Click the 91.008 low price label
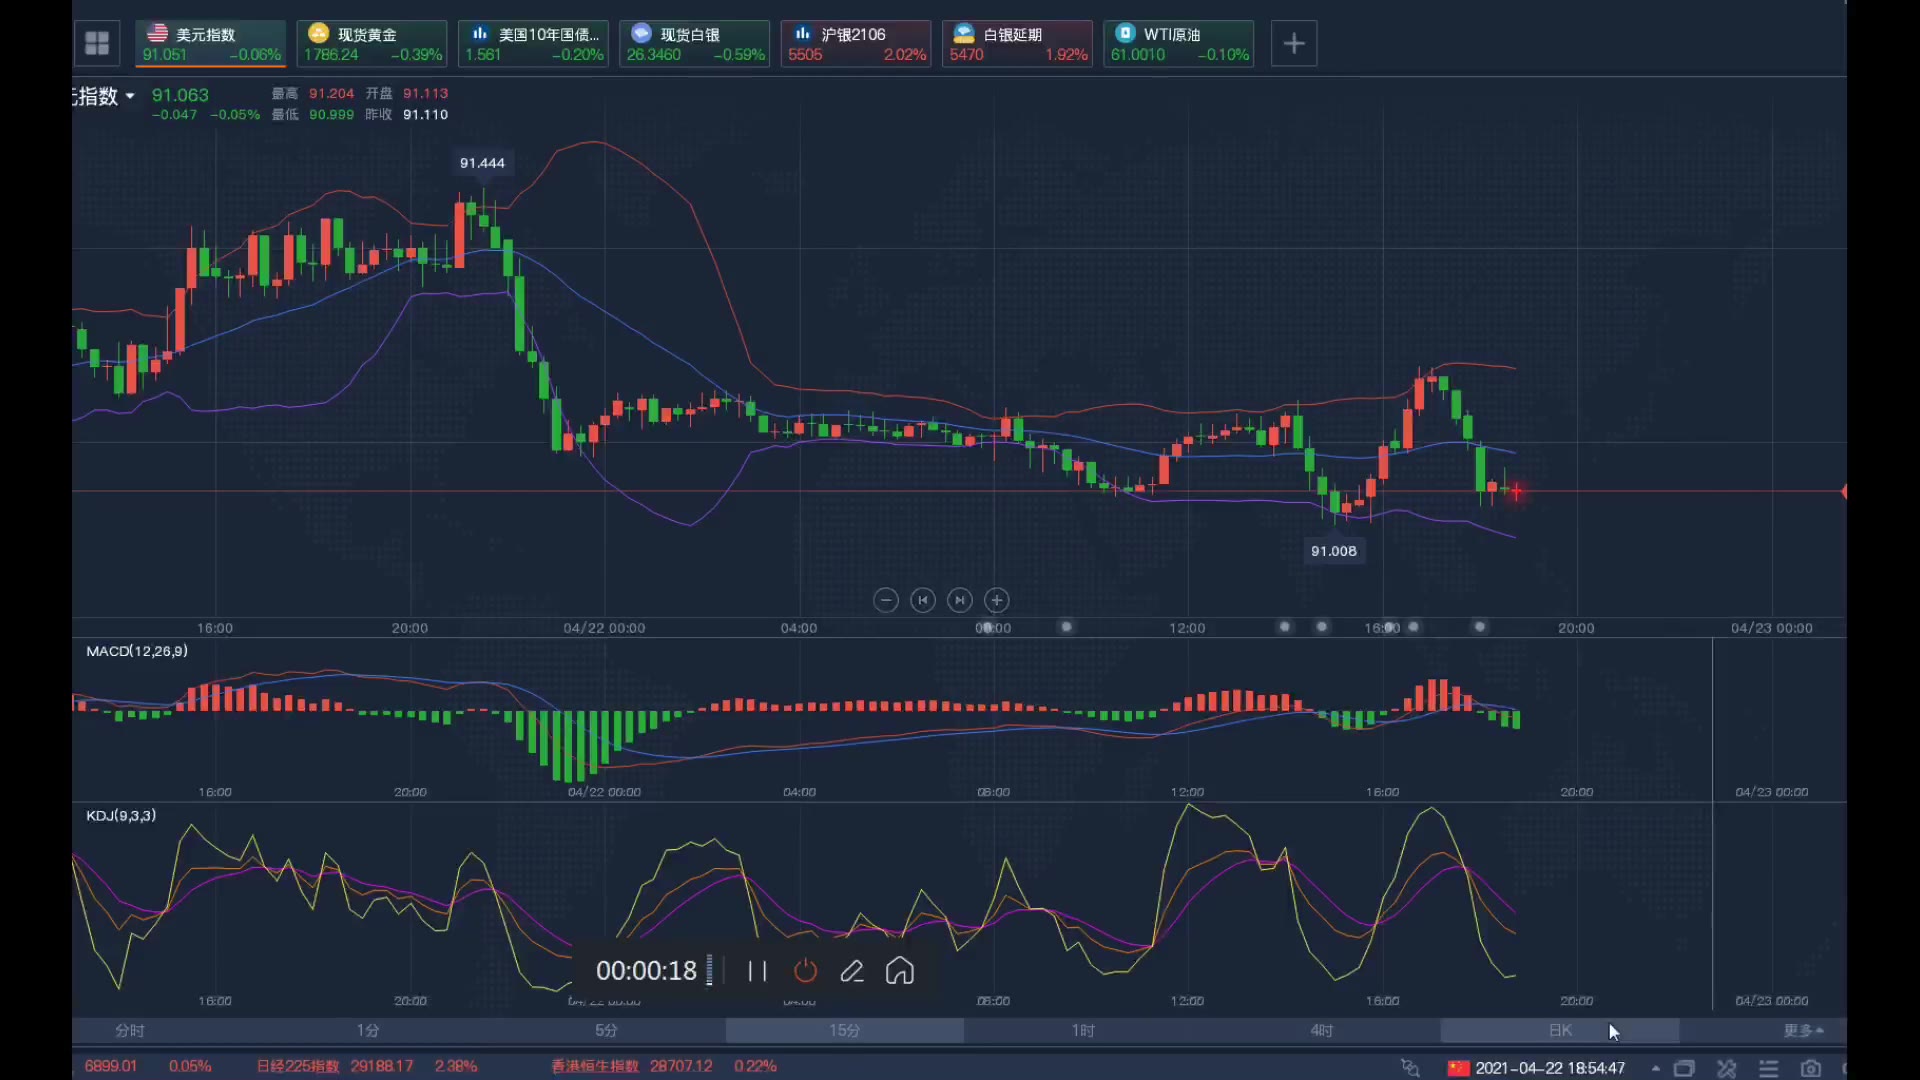Screen dimensions: 1920x1080 pyautogui.click(x=1334, y=551)
